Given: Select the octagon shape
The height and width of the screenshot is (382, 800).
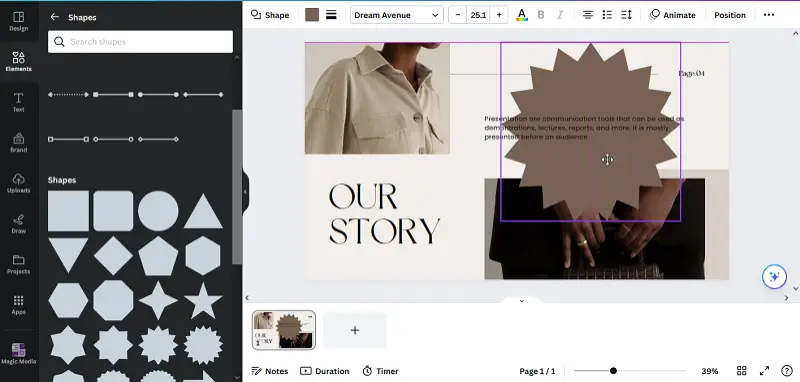Looking at the screenshot, I should click(x=113, y=300).
